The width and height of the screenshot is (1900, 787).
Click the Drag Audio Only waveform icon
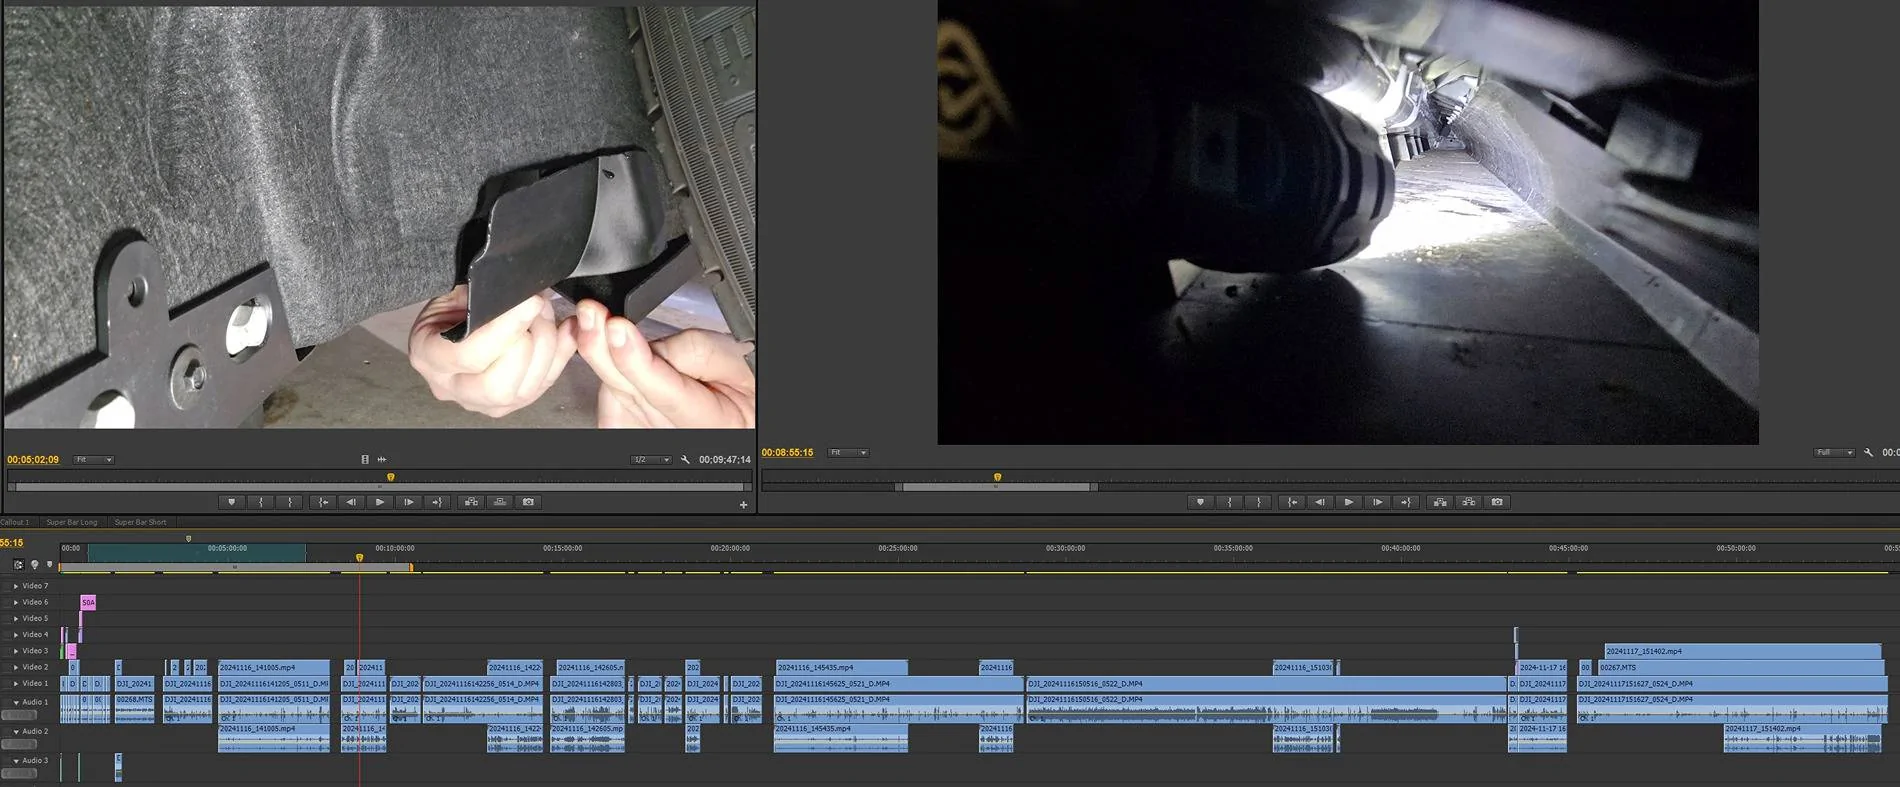pyautogui.click(x=382, y=460)
